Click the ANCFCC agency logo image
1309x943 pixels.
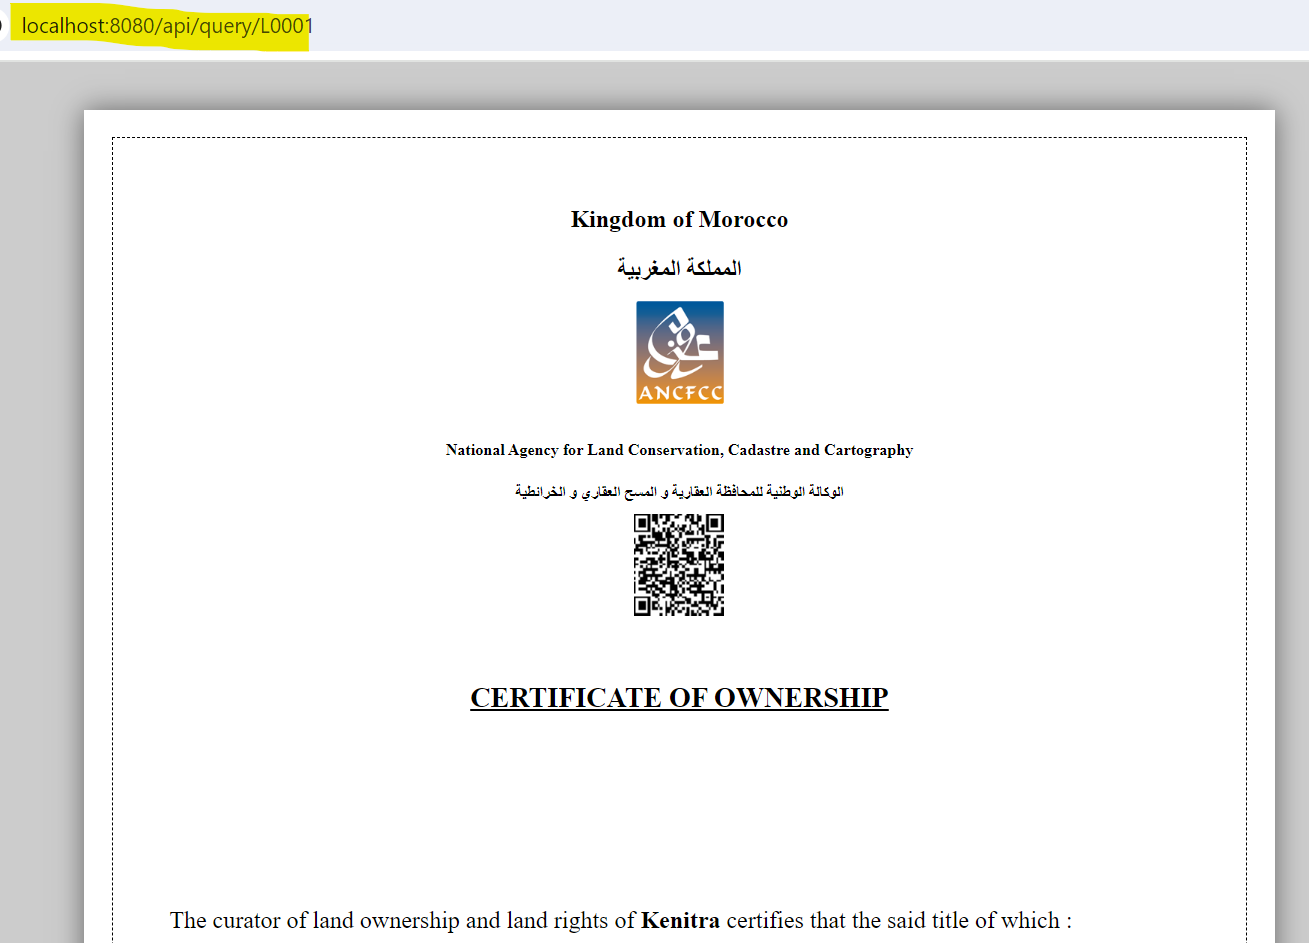(x=680, y=352)
